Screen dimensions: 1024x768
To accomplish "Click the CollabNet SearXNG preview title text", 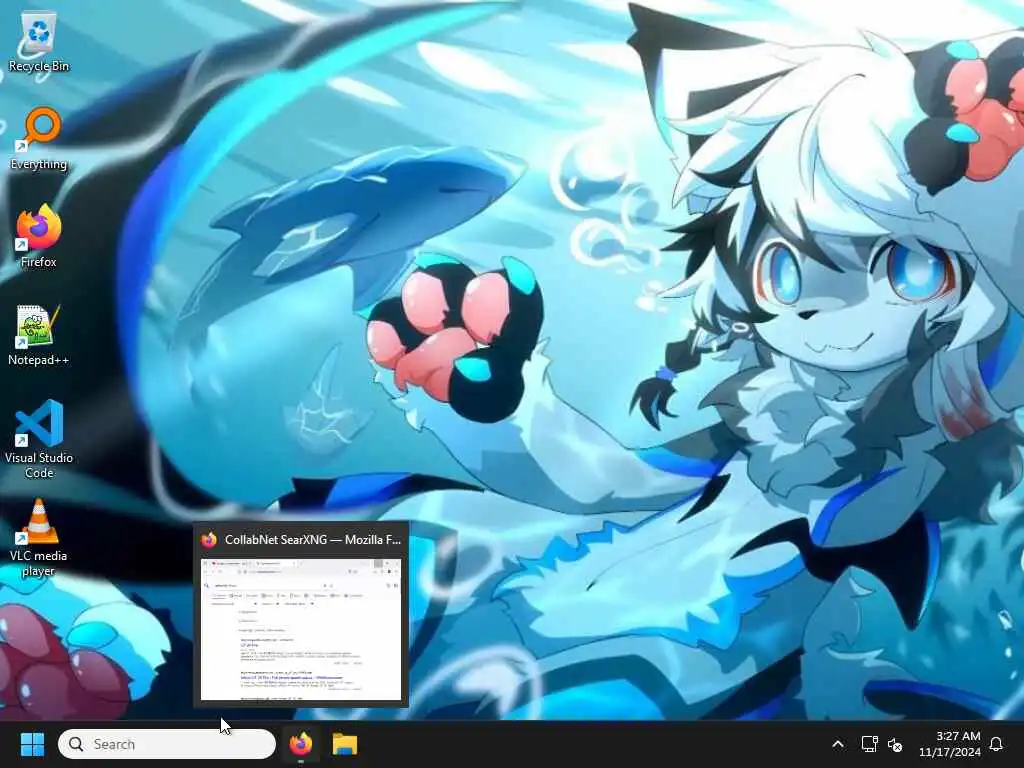I will (x=313, y=539).
